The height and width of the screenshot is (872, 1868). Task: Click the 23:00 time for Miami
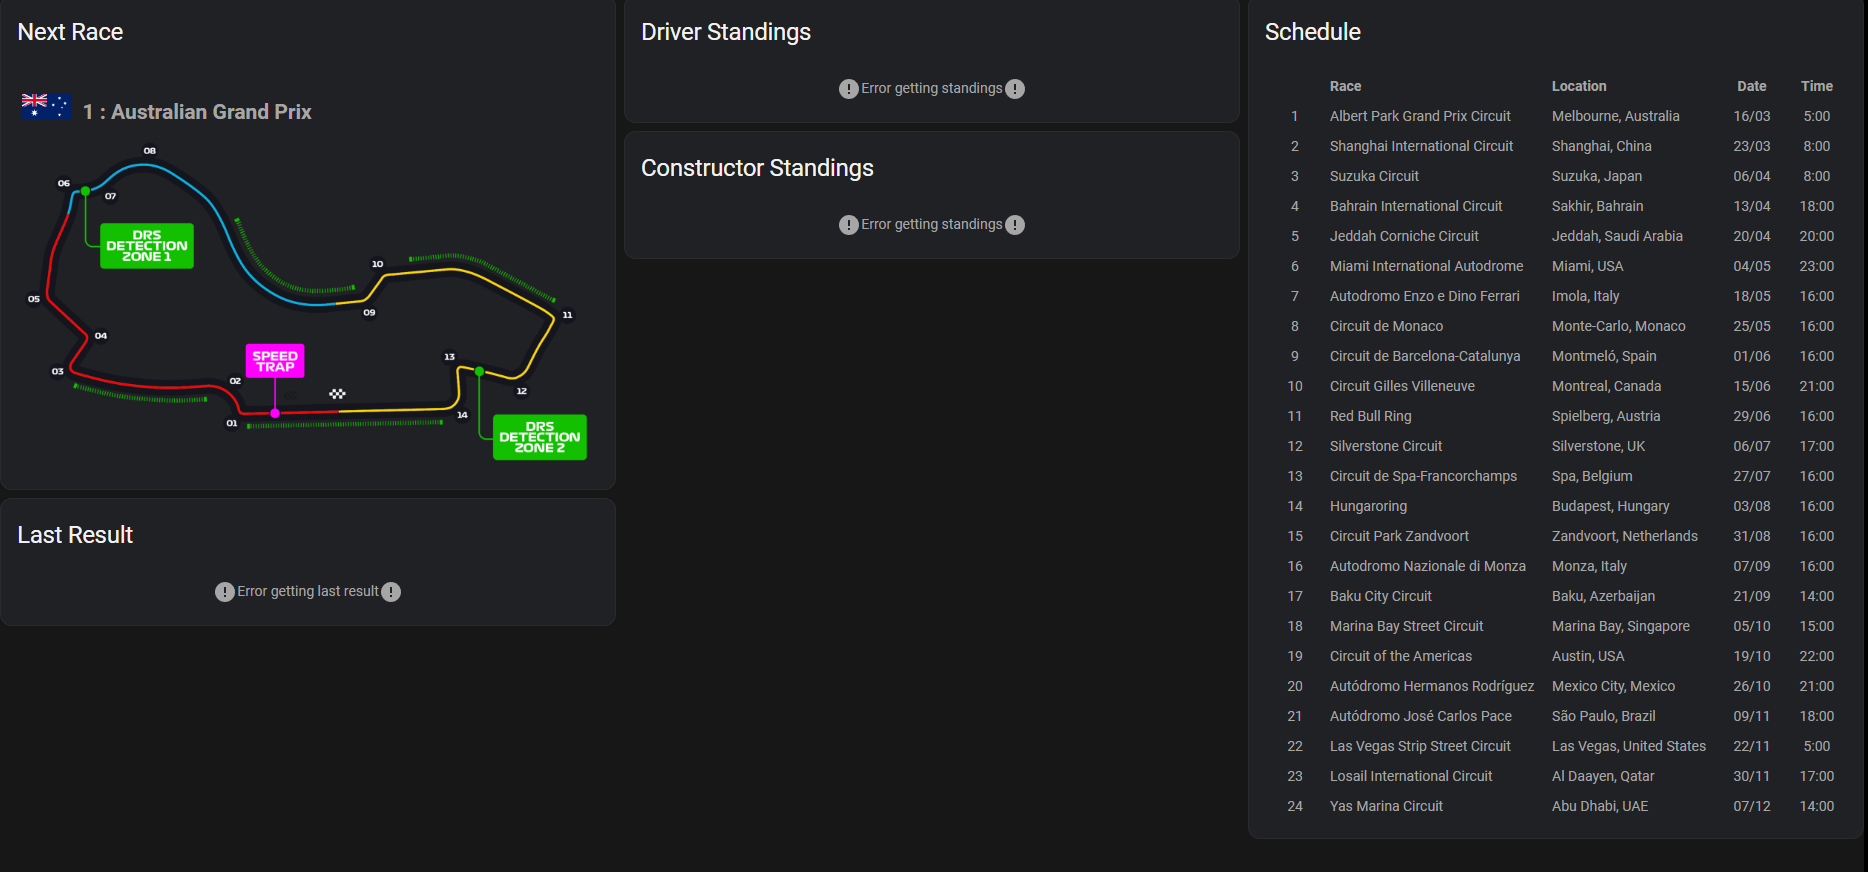pyautogui.click(x=1816, y=266)
